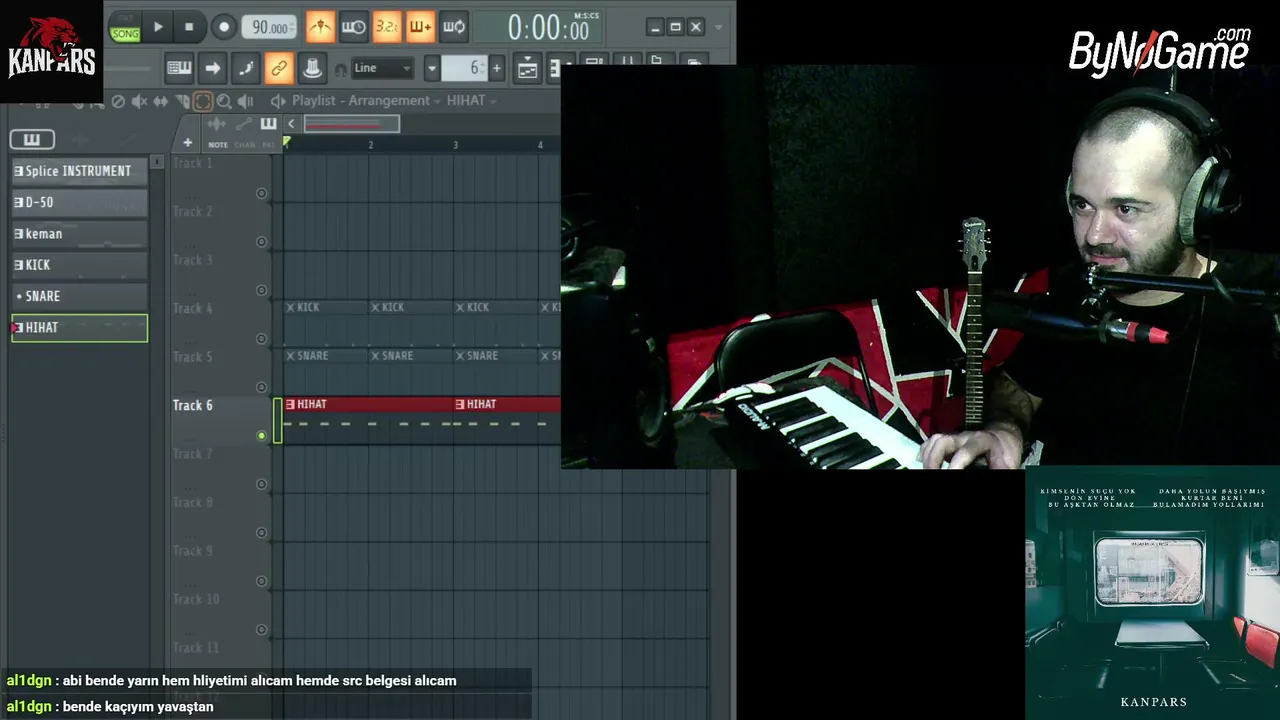This screenshot has height=720, width=1280.
Task: Click the pattern number field showing 6
Action: tap(464, 68)
